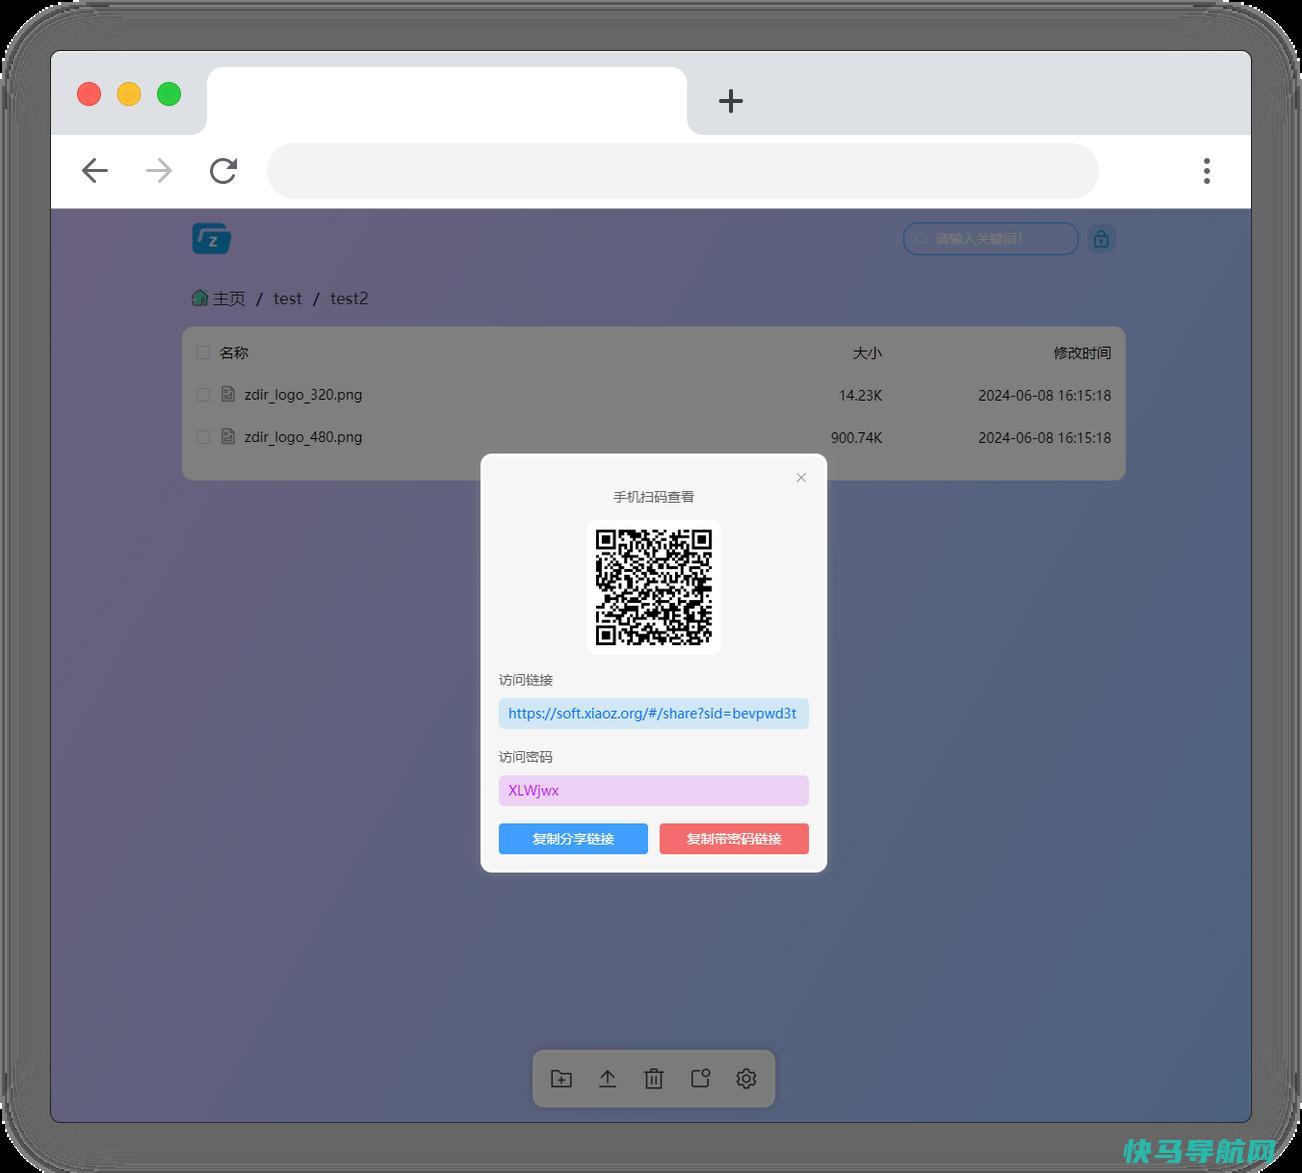Click zdir_logo_320.png date 2024-06-08 16:15:18
Image resolution: width=1302 pixels, height=1173 pixels.
[x=1045, y=395]
